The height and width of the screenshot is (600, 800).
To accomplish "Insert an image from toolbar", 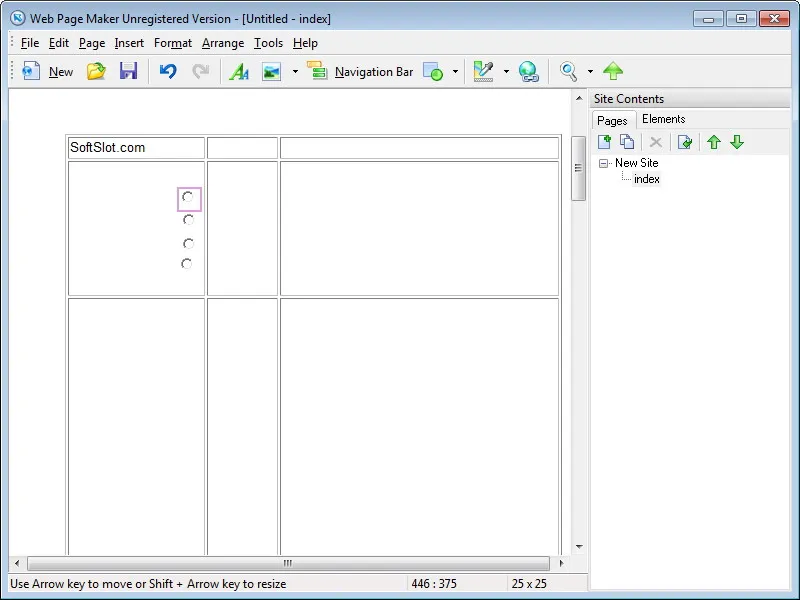I will tap(271, 71).
